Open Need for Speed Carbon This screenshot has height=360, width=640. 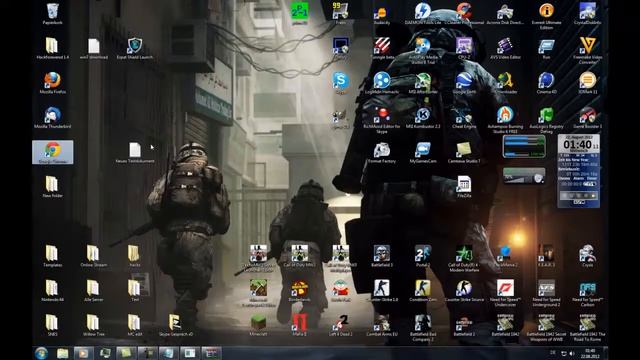click(588, 293)
